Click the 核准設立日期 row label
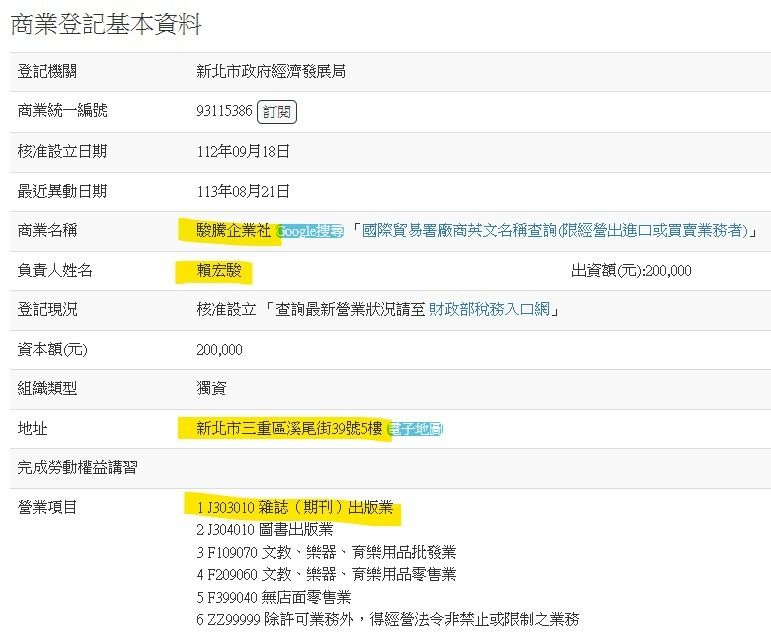The image size is (771, 640). [62, 151]
